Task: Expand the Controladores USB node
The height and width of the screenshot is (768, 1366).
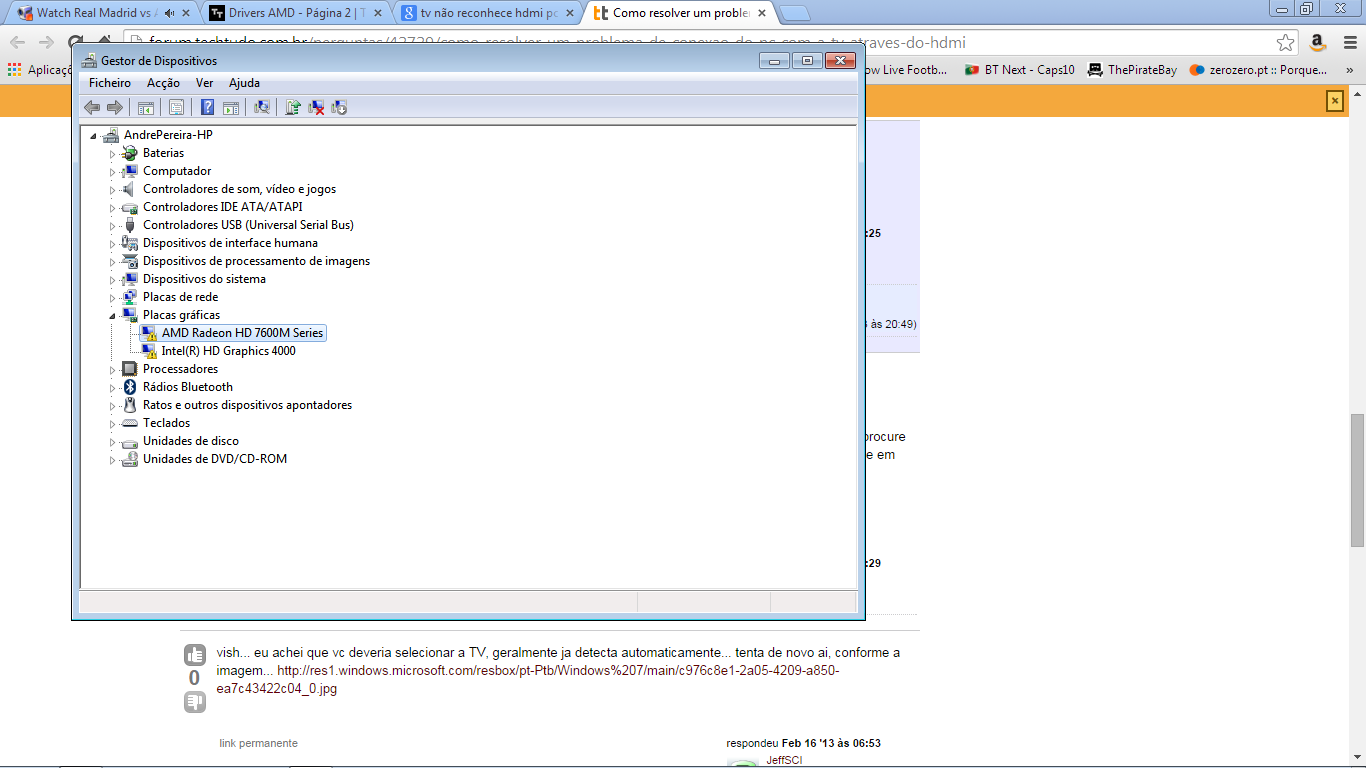Action: click(113, 226)
